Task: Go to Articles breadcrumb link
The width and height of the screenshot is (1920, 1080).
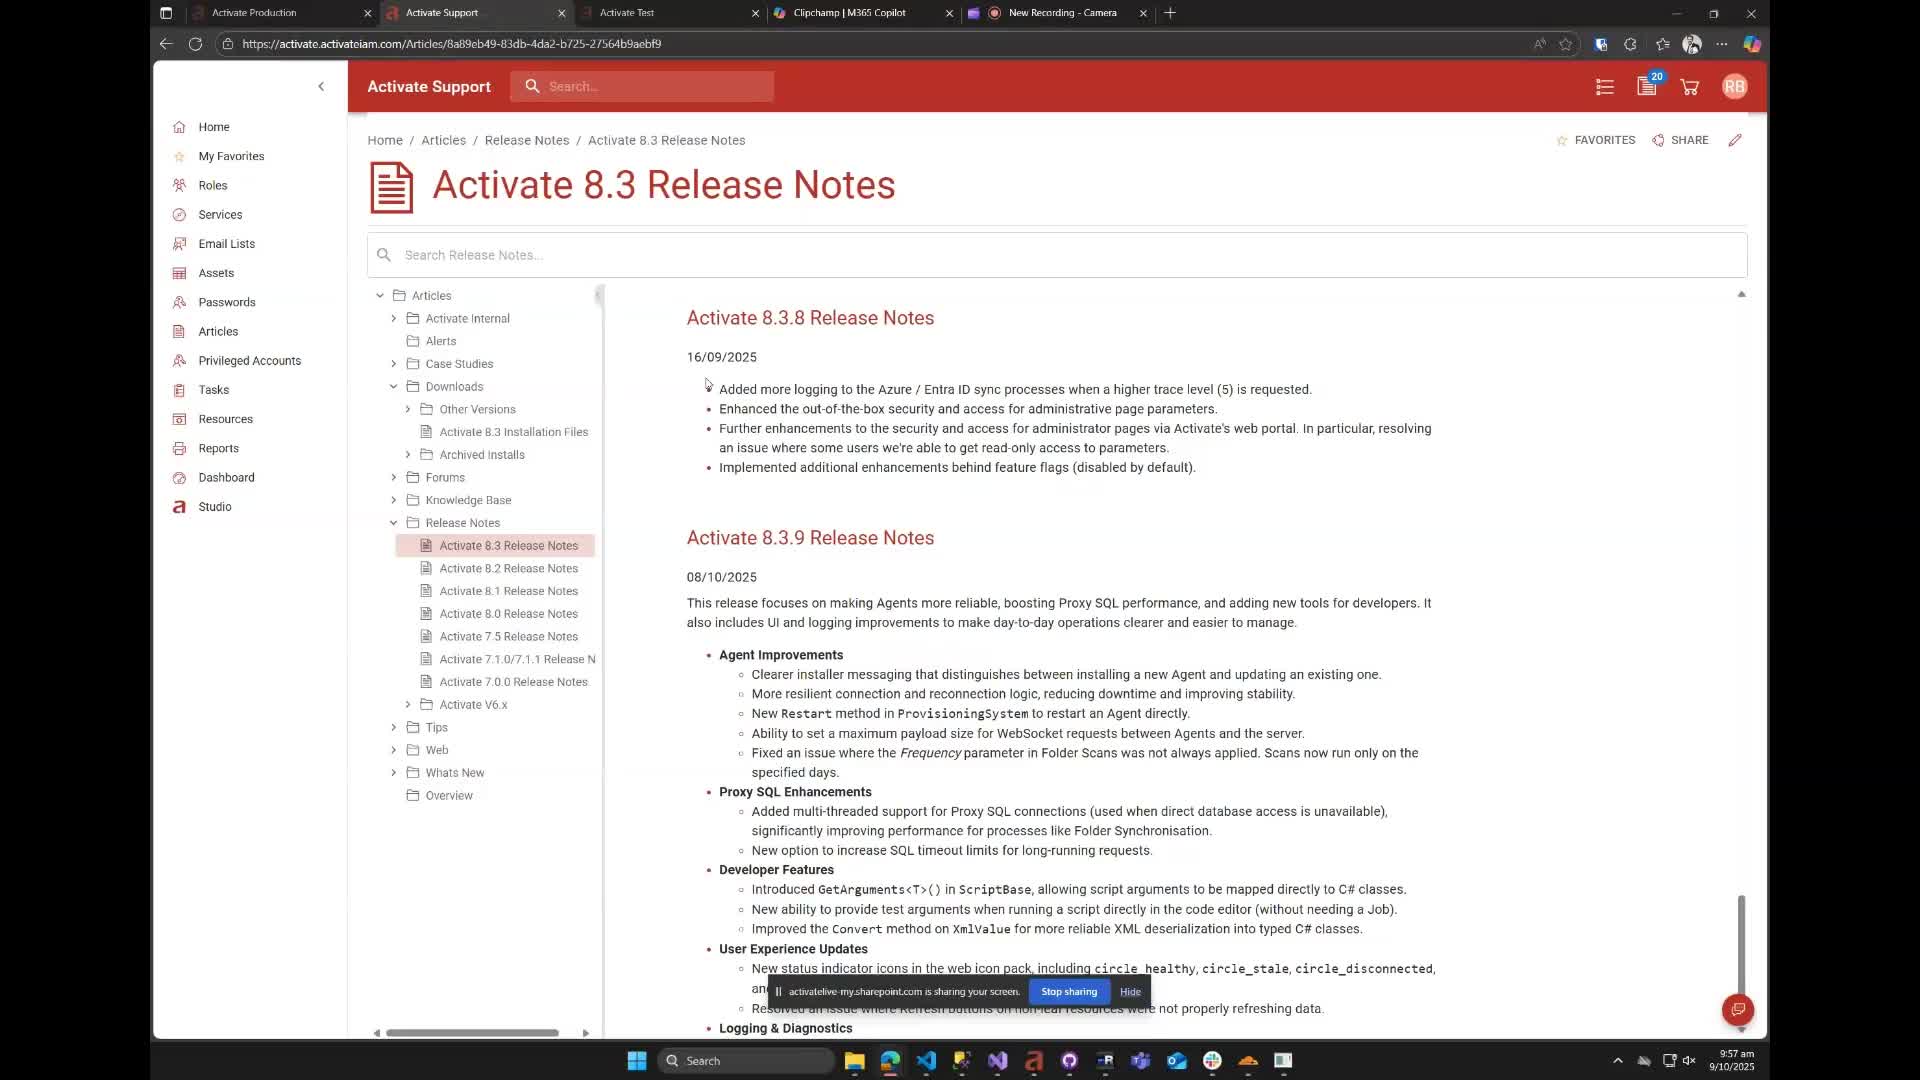Action: (x=443, y=140)
